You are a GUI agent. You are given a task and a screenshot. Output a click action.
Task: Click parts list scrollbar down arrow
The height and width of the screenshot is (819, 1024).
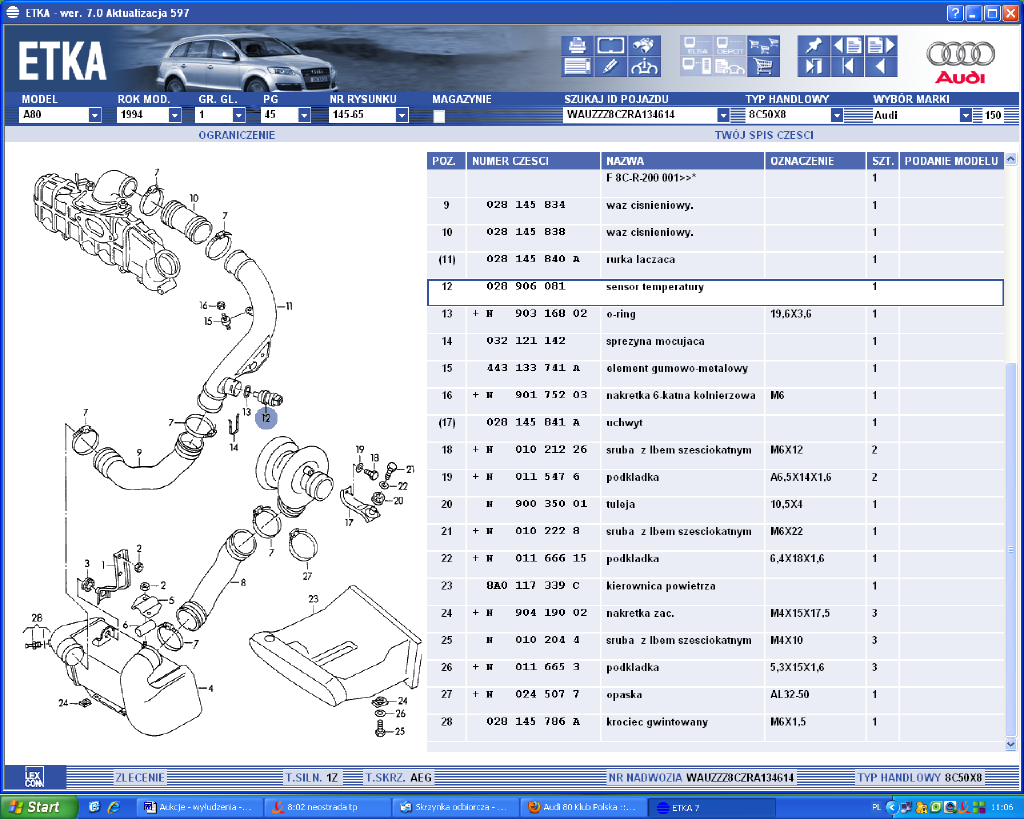point(1010,744)
